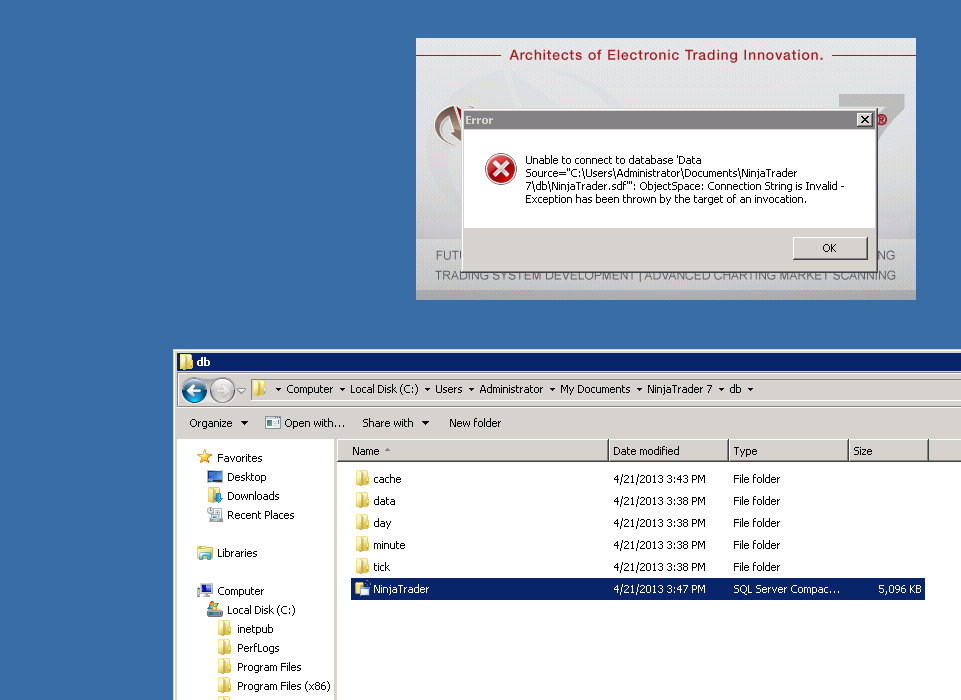961x700 pixels.
Task: Click the Local Disk drive icon in sidebar
Action: point(215,609)
